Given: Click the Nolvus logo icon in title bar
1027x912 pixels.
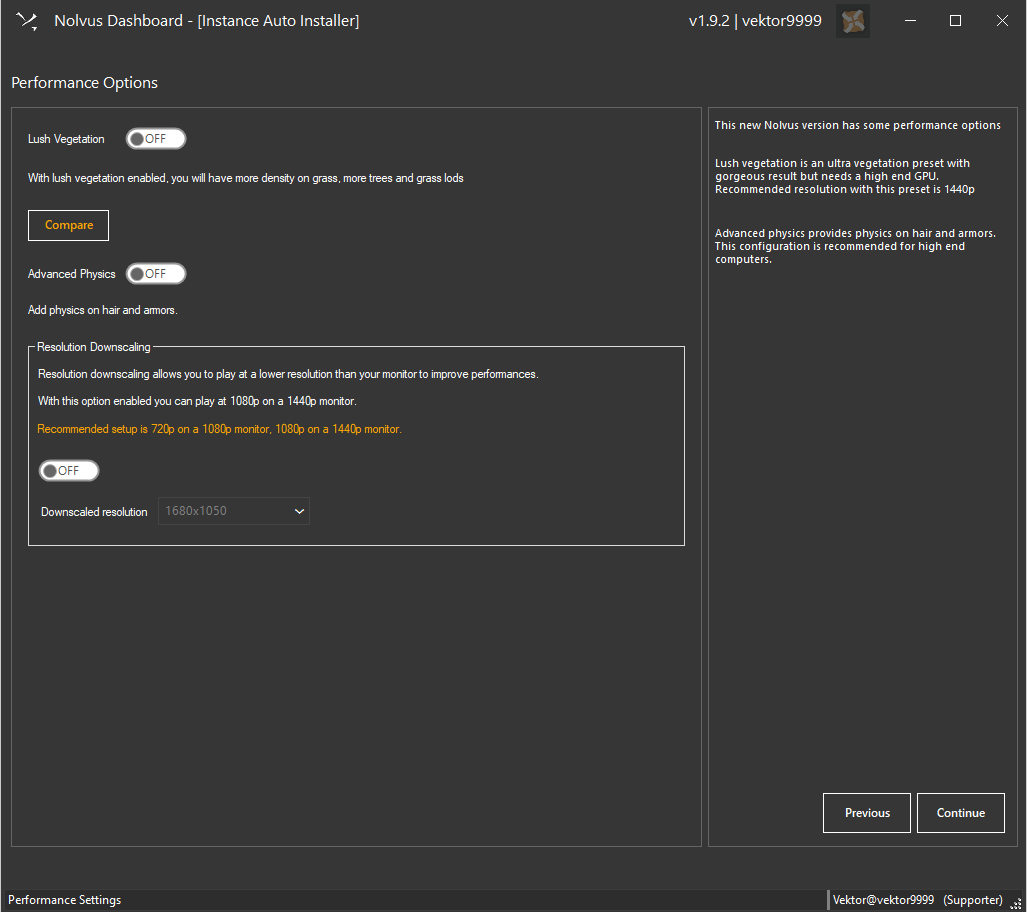Looking at the screenshot, I should (27, 21).
